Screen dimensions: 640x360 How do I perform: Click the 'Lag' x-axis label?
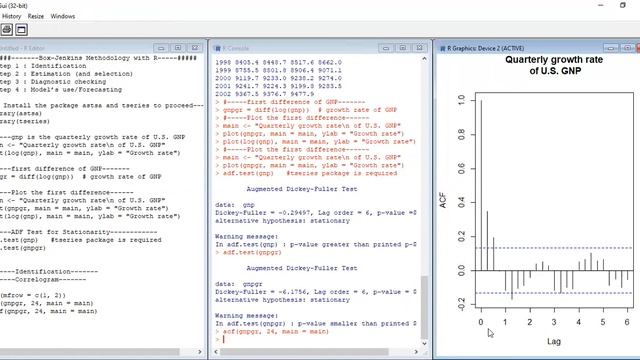[554, 341]
